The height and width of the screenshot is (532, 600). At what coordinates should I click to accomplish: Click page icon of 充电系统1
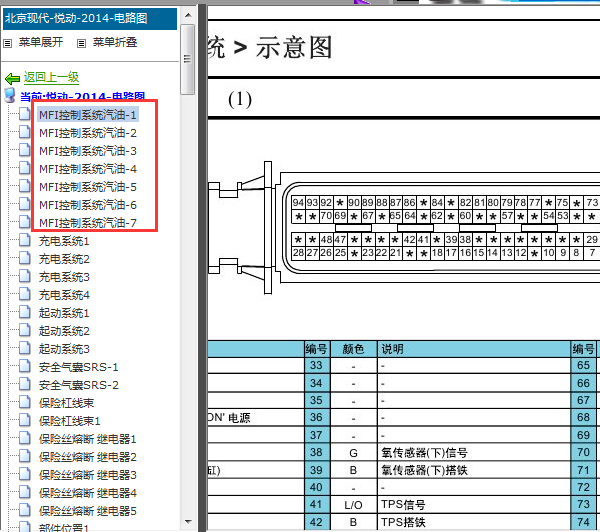click(25, 240)
